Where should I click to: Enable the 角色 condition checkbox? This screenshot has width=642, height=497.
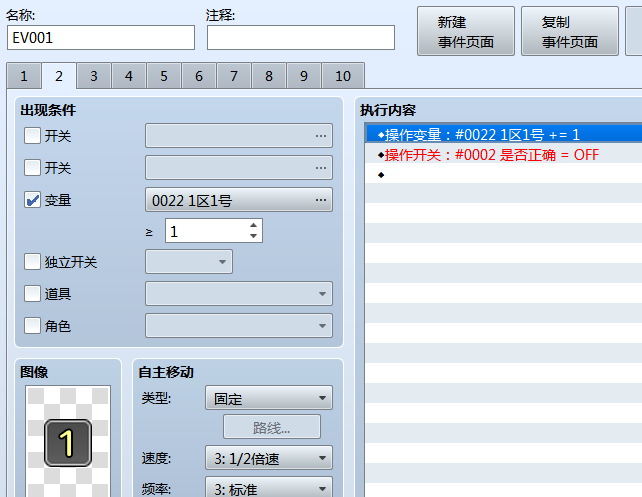pyautogui.click(x=32, y=325)
